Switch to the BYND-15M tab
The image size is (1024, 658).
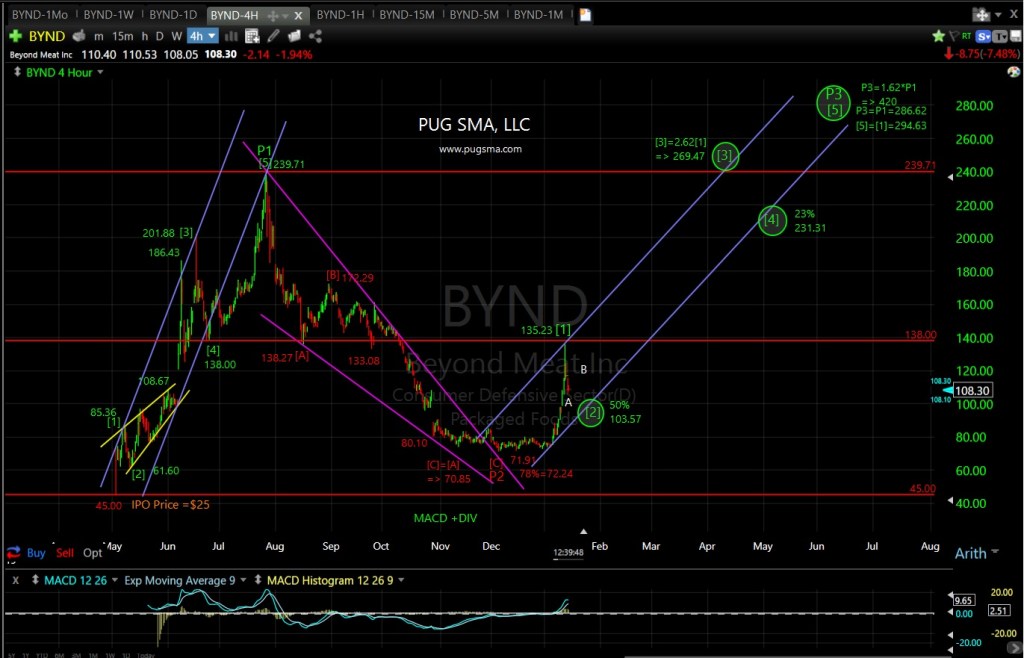407,14
